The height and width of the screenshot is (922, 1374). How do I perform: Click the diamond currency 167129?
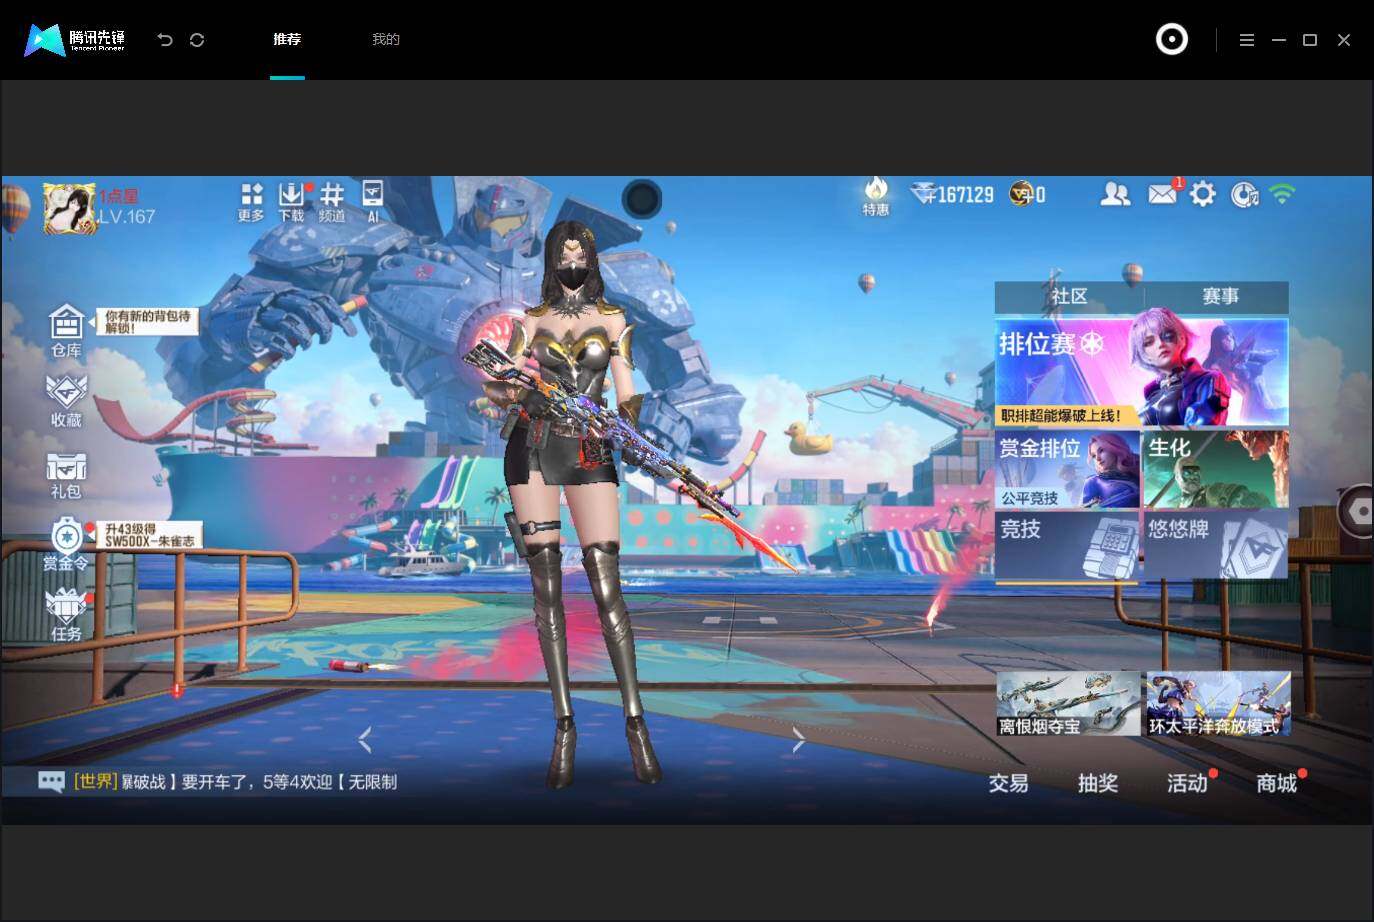(952, 194)
